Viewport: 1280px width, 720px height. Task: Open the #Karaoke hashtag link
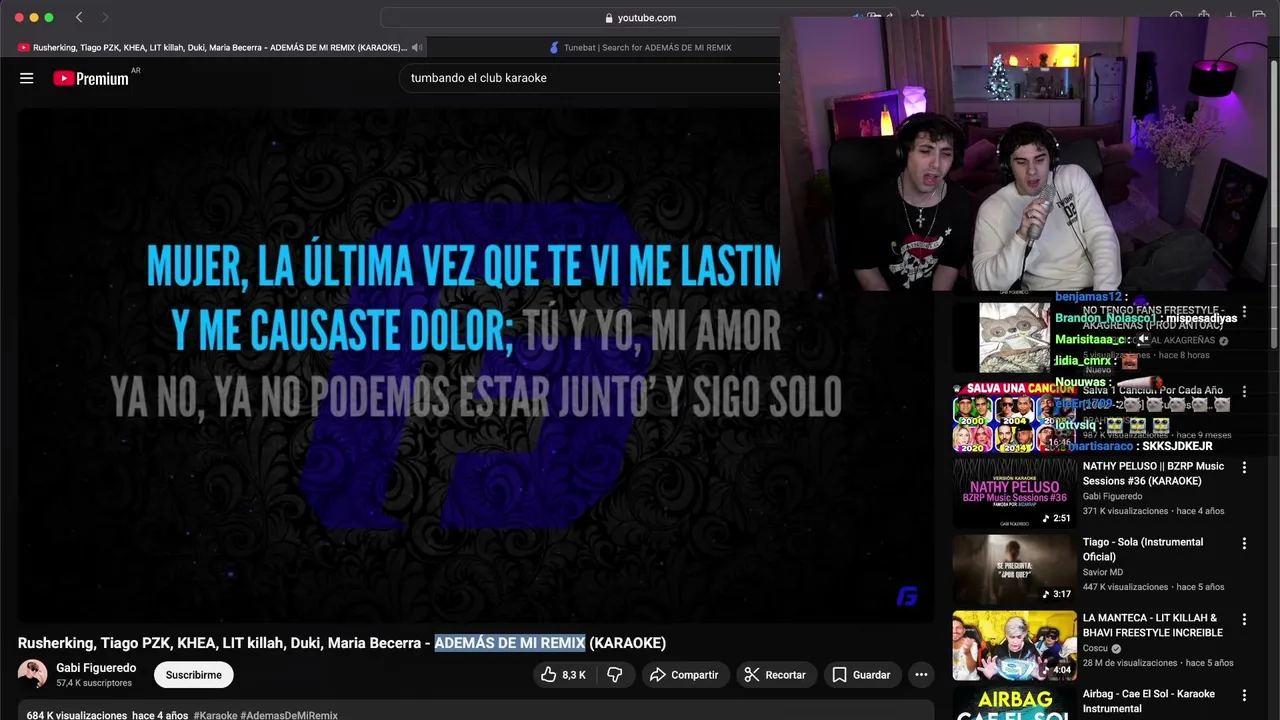click(x=215, y=715)
